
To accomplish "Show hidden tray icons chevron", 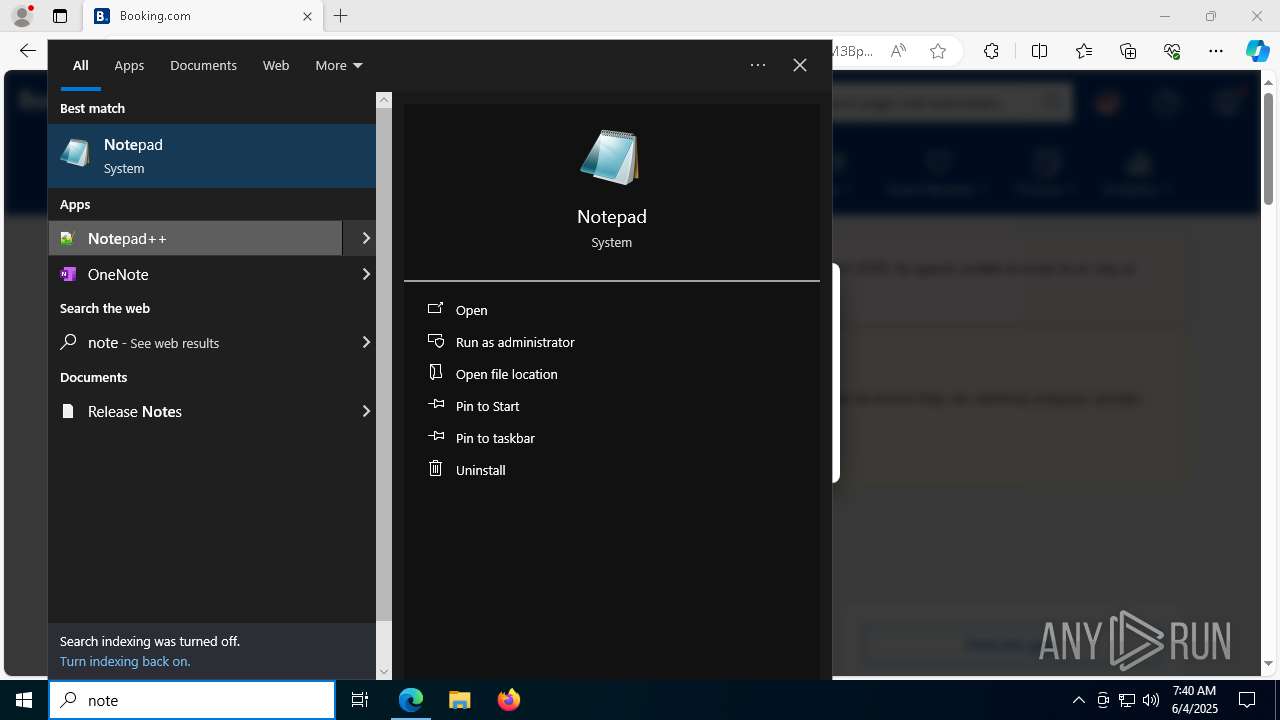I will click(1078, 700).
